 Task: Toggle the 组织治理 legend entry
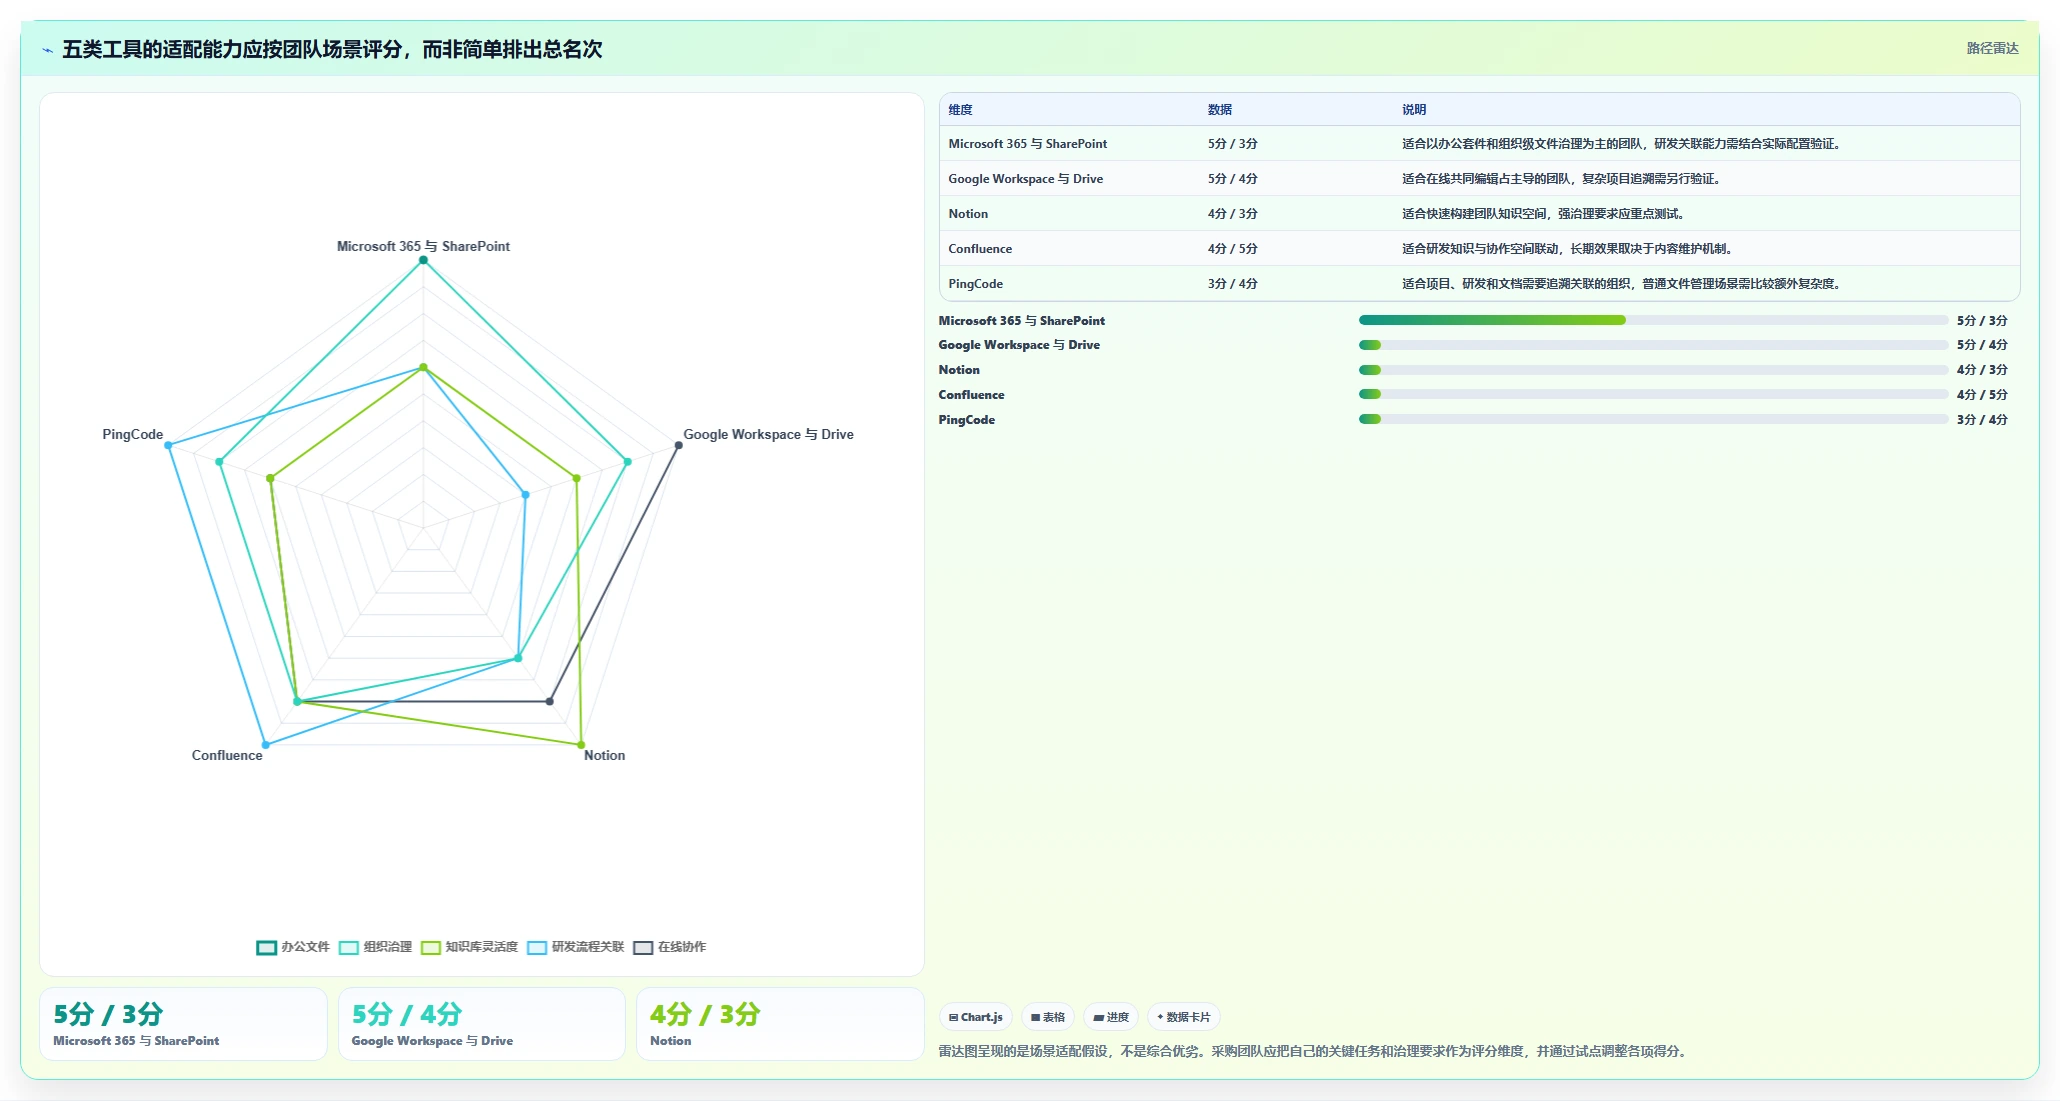coord(375,947)
